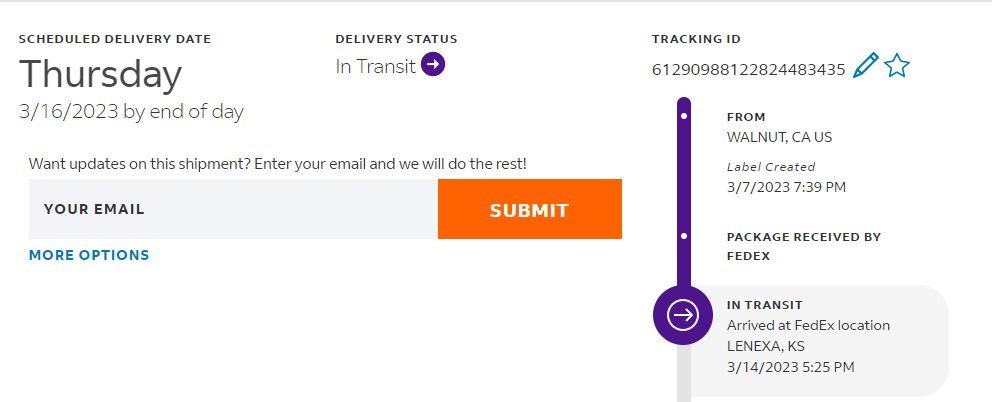Click the arrow icon next to In Transit status

click(x=433, y=66)
